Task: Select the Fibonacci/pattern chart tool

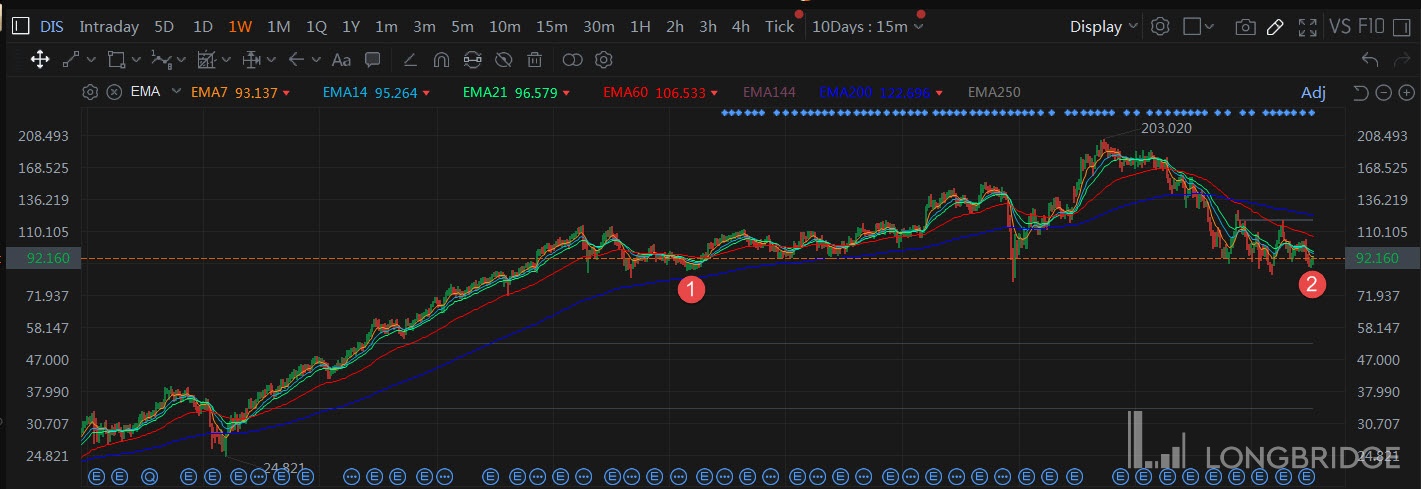Action: [x=206, y=60]
